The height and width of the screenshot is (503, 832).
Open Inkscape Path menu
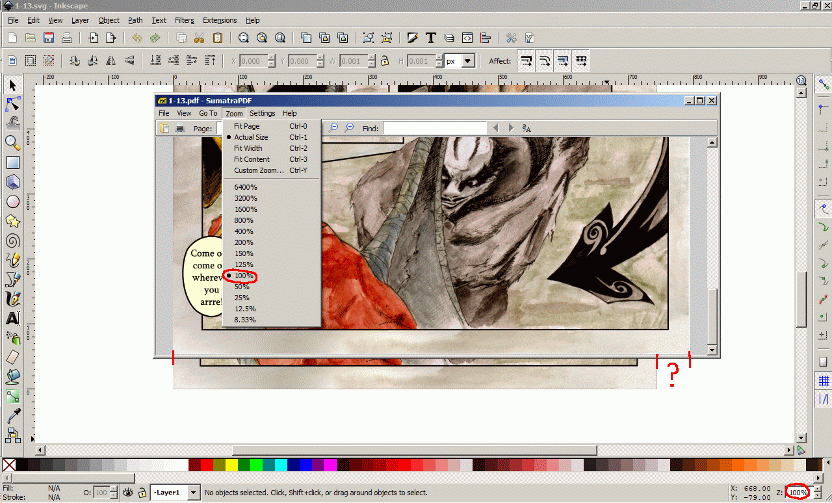[x=135, y=20]
